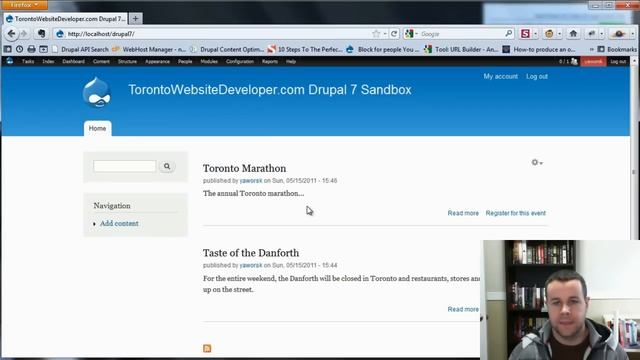Click yaworsk author link under Toronto Marathon

pyautogui.click(x=251, y=180)
